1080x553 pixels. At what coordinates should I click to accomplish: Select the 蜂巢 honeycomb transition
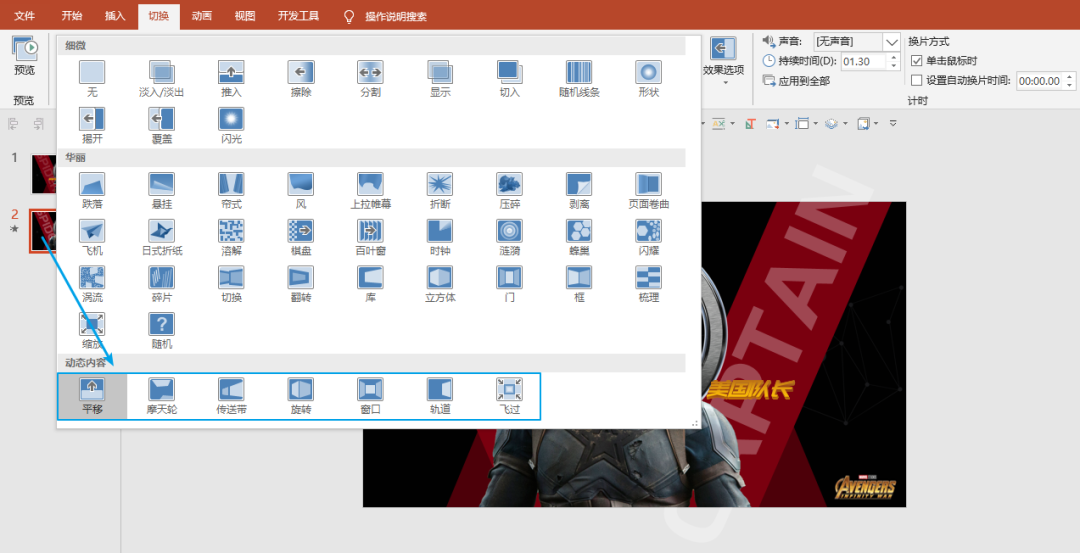pyautogui.click(x=579, y=238)
